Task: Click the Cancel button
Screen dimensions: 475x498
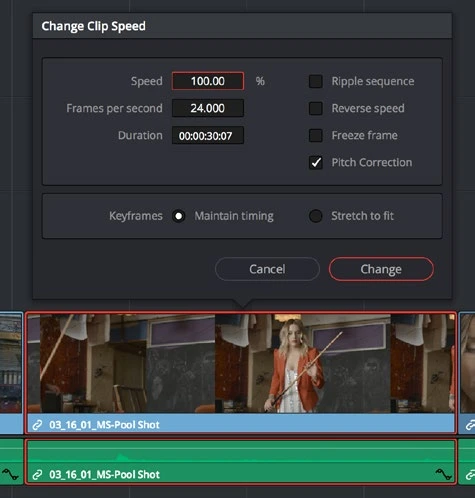Action: [267, 269]
